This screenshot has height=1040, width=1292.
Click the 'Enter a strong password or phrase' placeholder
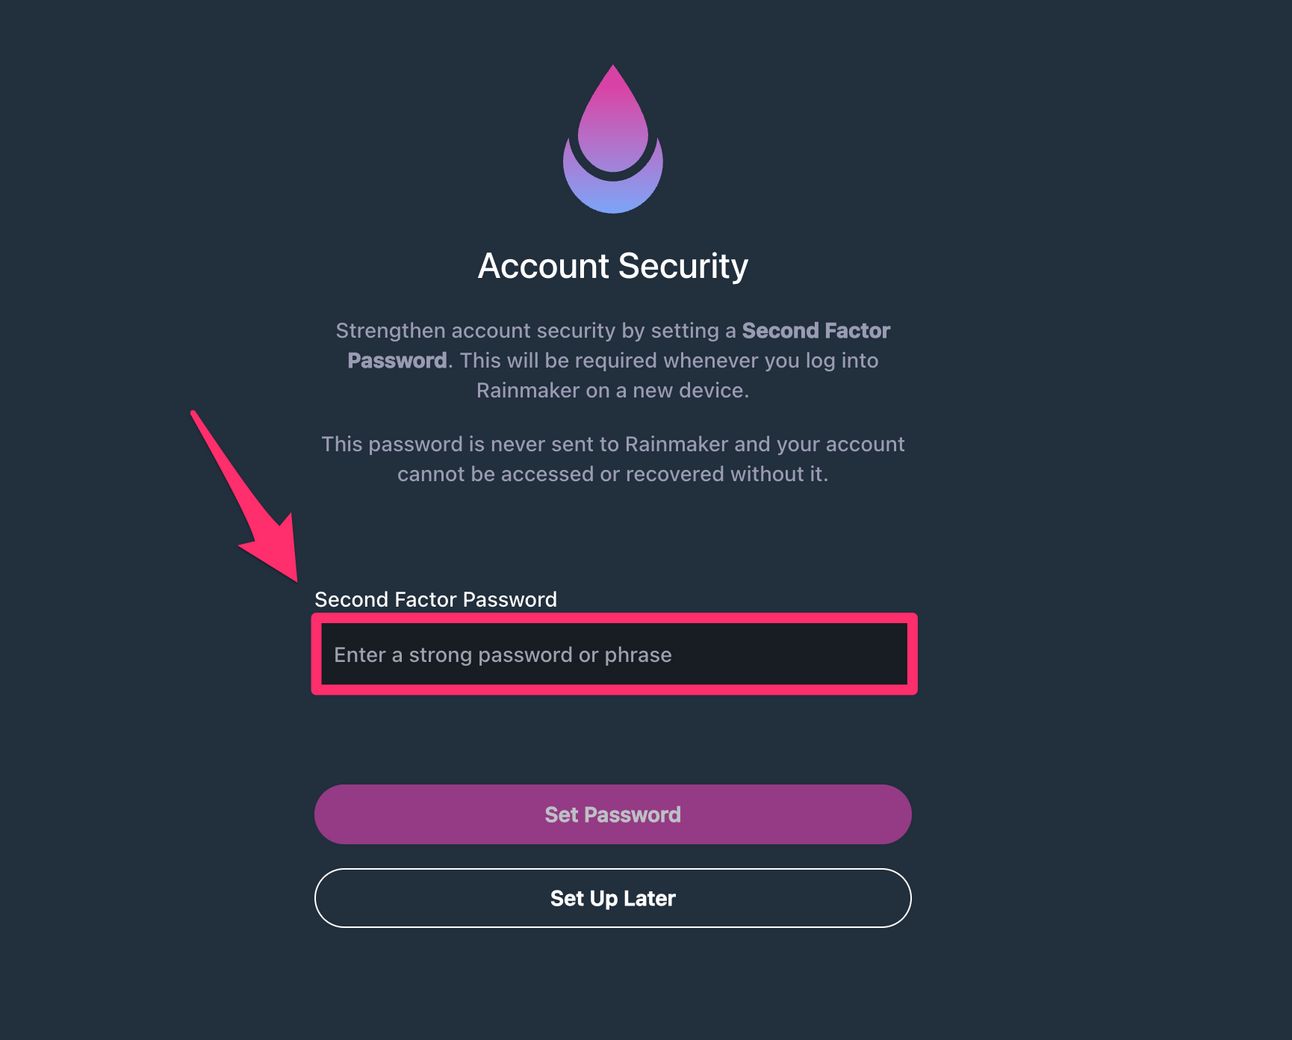pyautogui.click(x=502, y=655)
